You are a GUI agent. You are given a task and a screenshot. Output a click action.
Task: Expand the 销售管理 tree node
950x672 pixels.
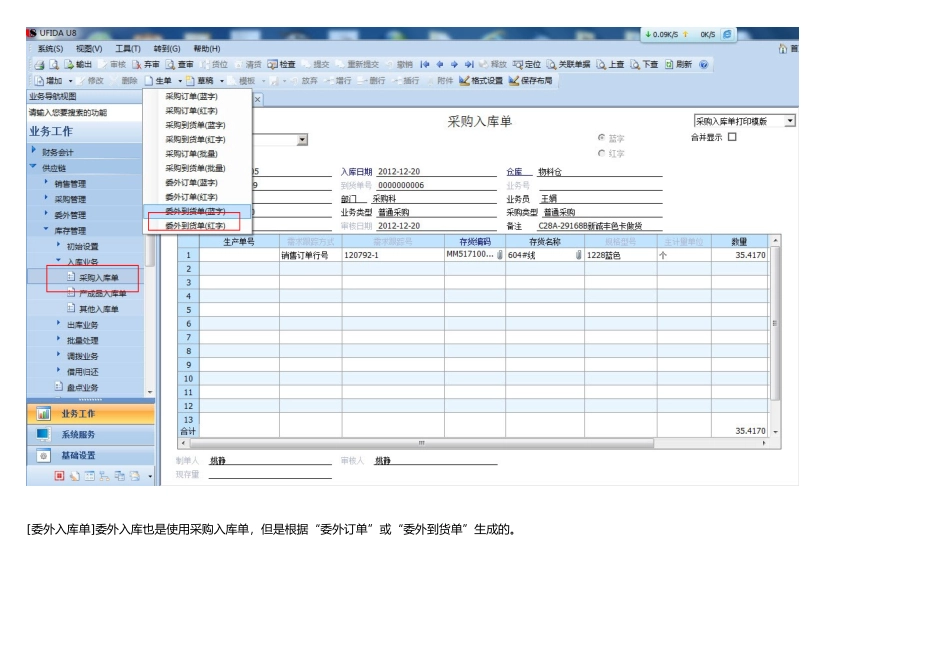[x=46, y=182]
